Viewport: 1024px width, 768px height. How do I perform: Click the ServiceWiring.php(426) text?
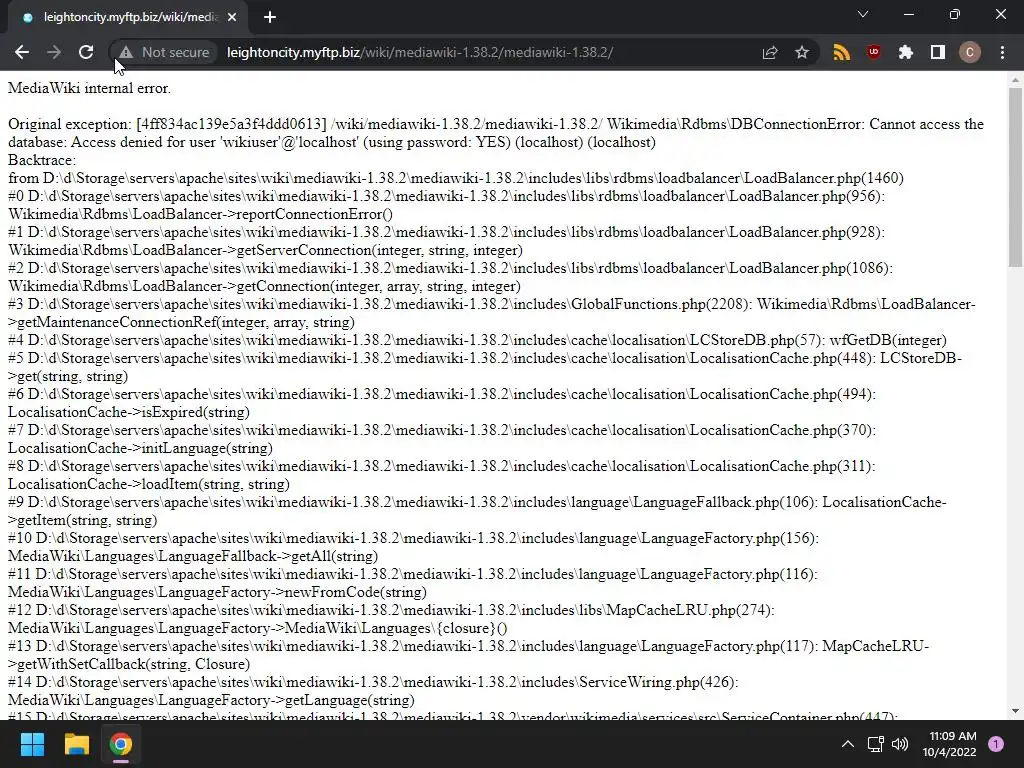658,682
